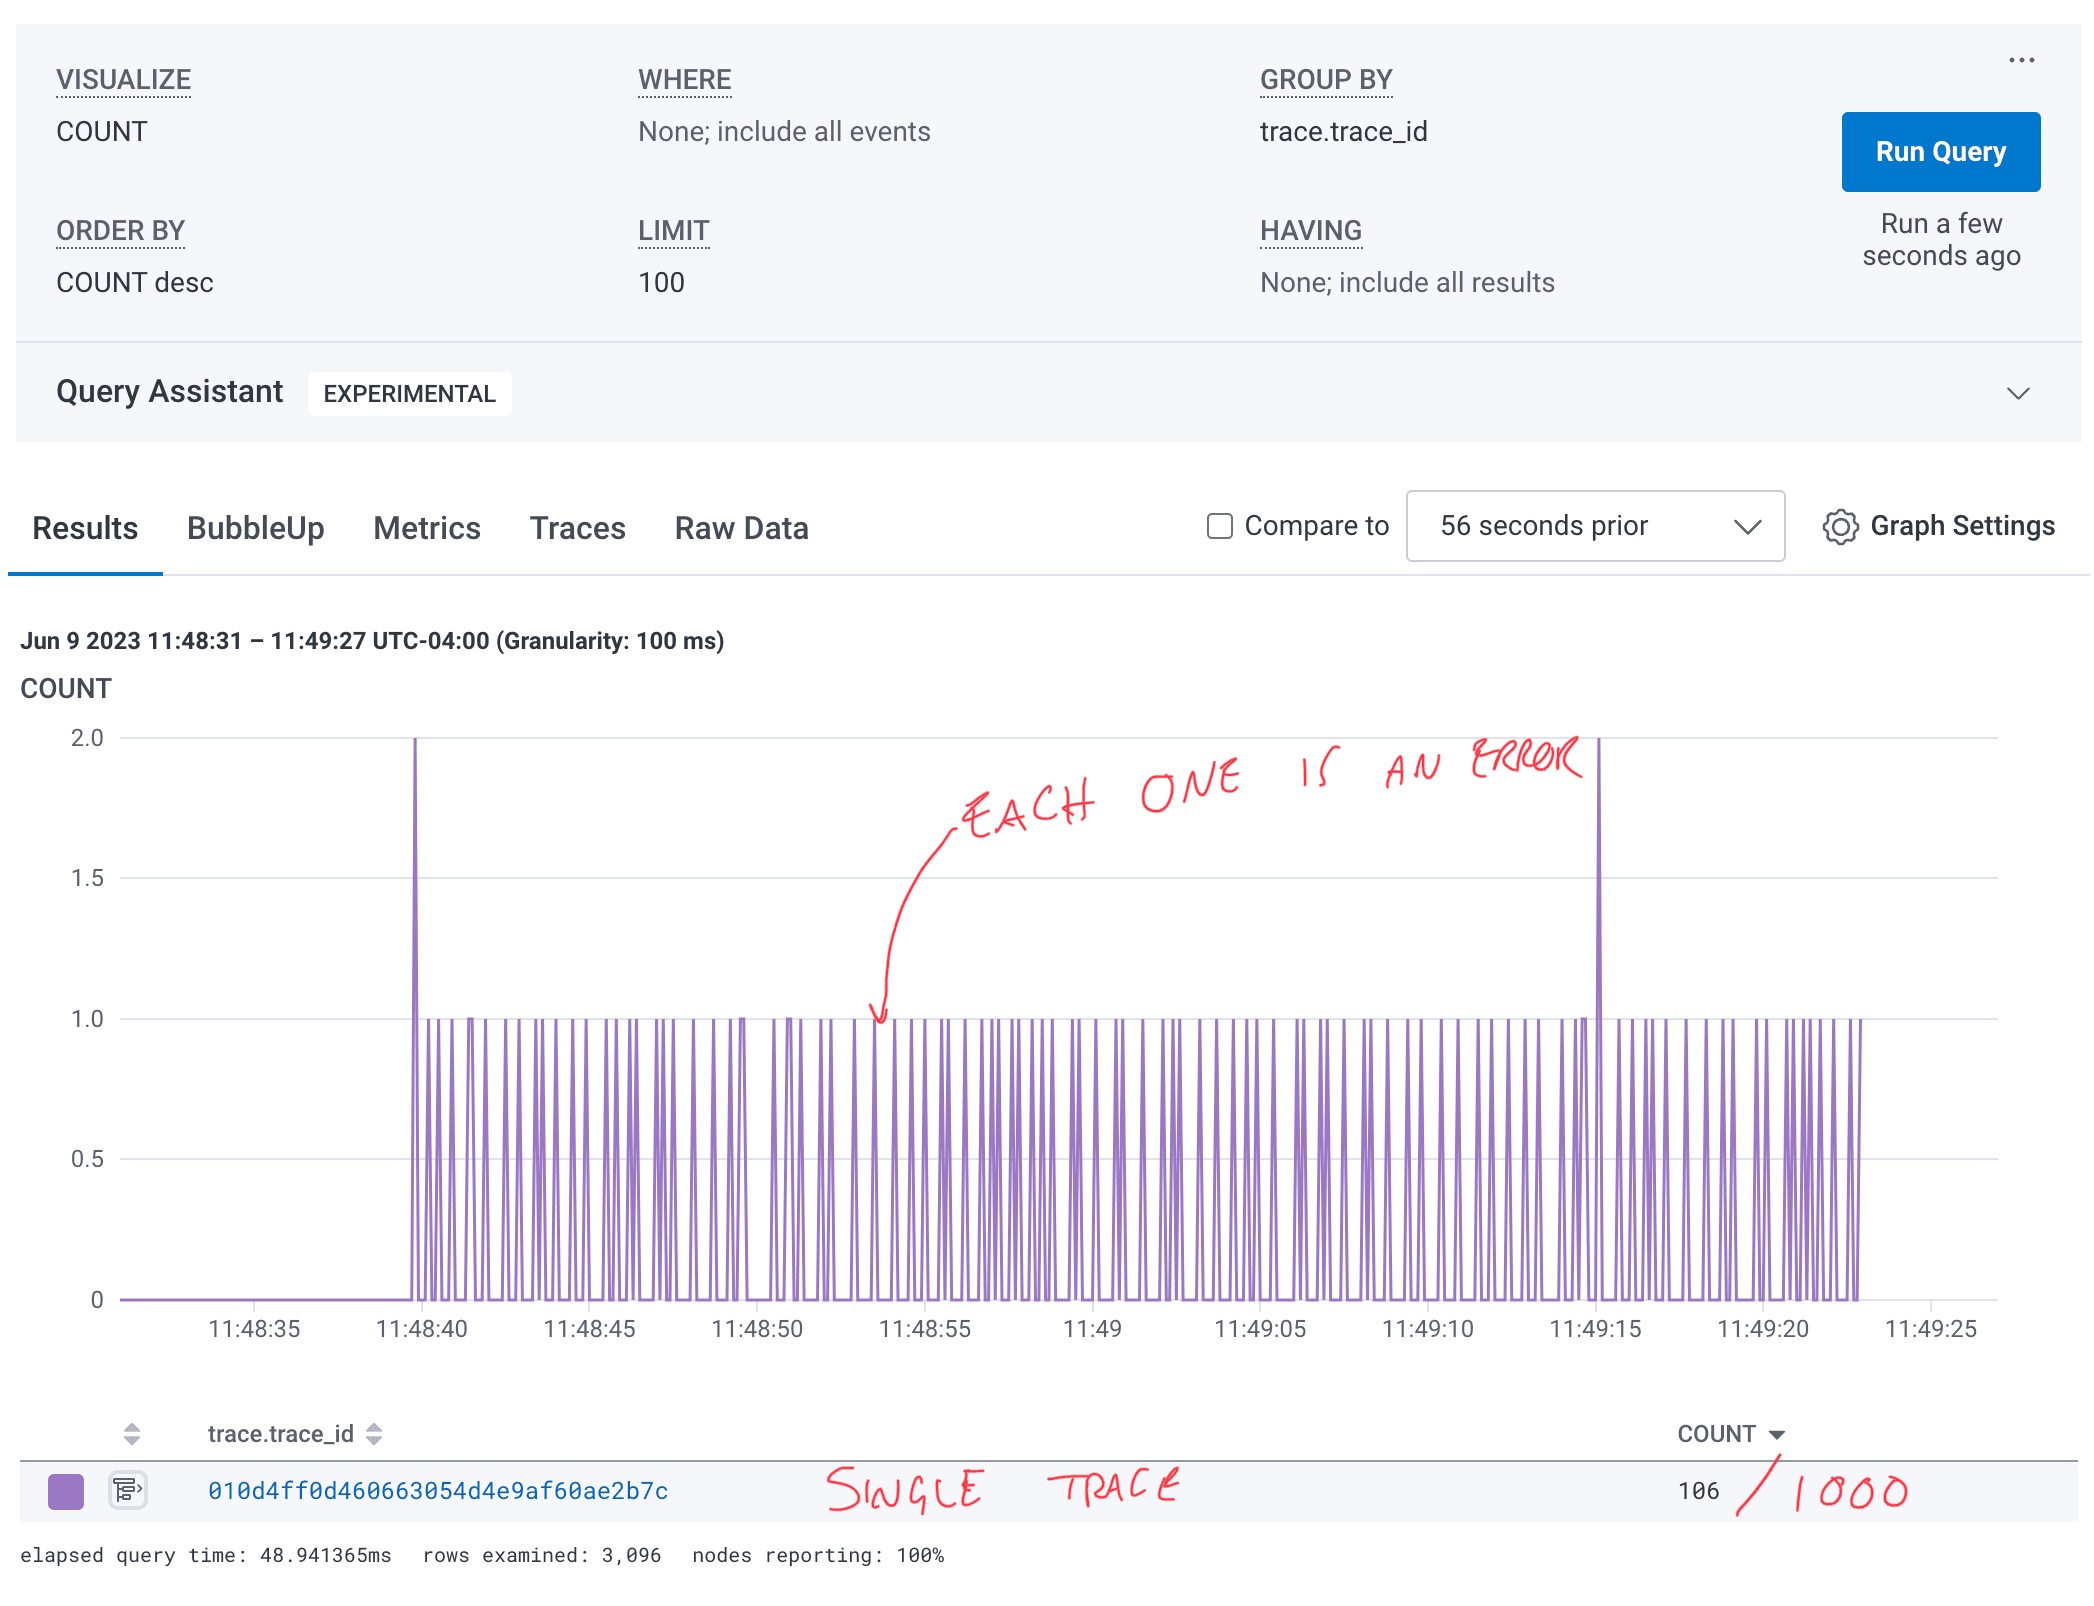Click sort arrows beside trace.trace_id header
Screen dimensions: 2094x1606
[x=374, y=1434]
